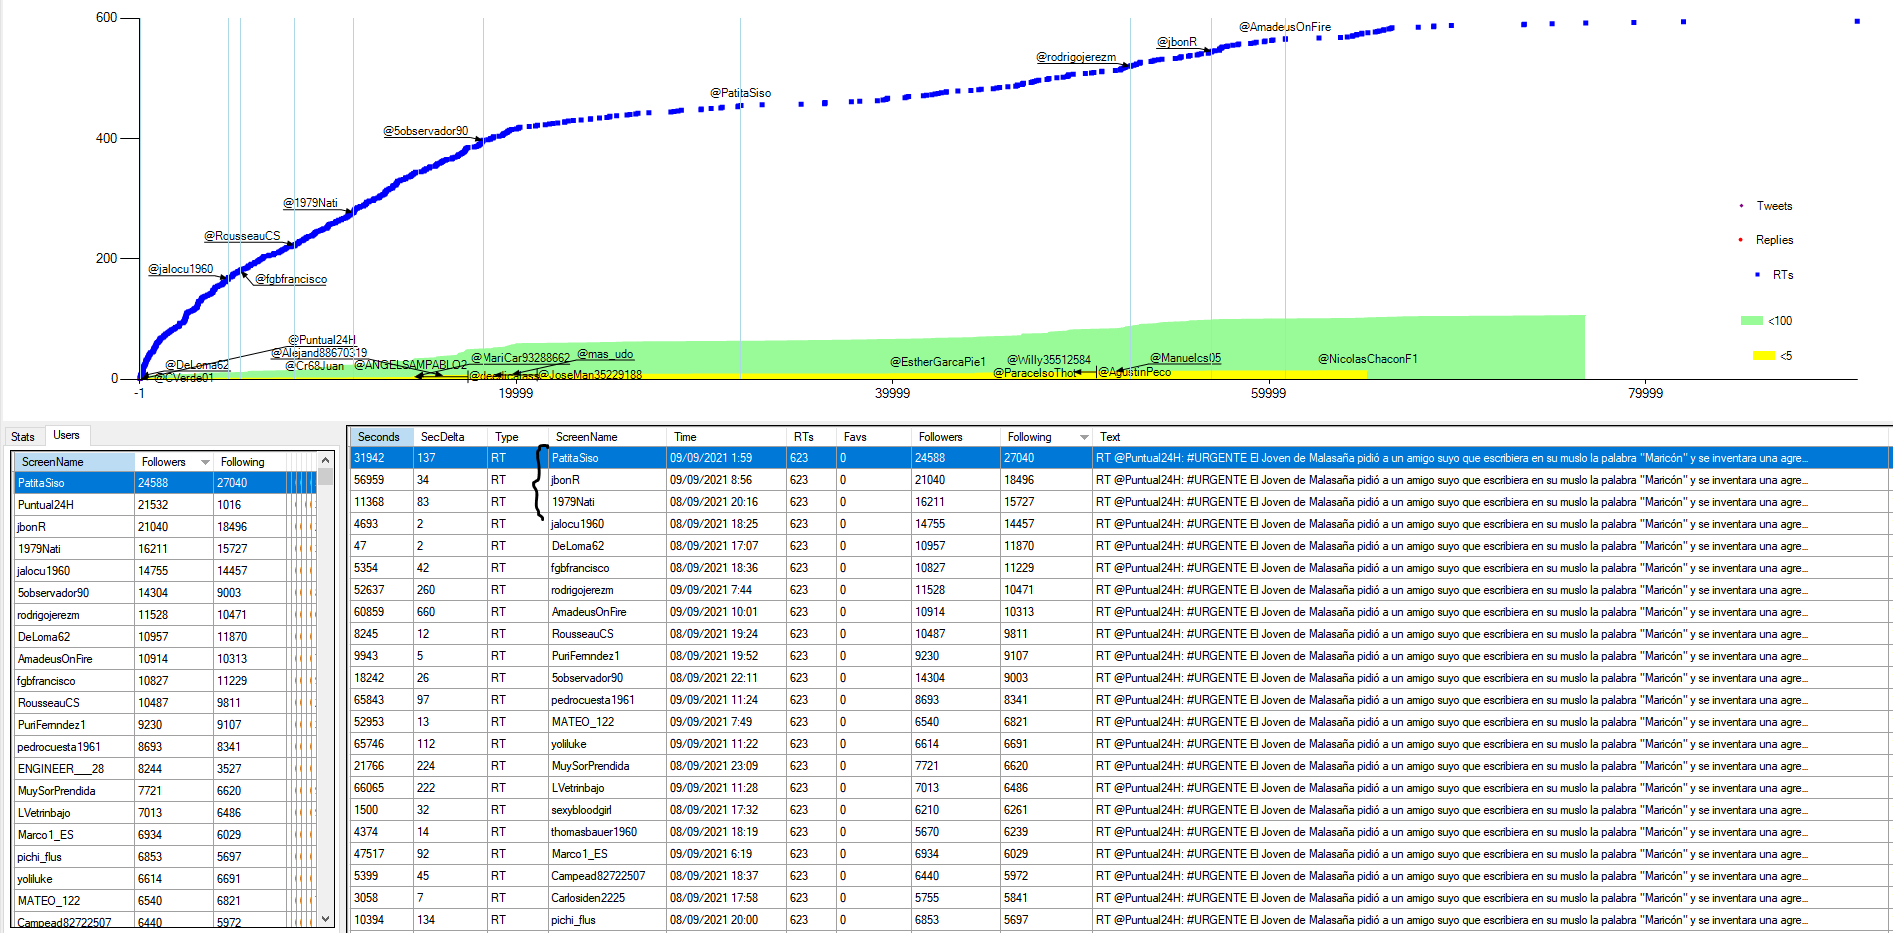This screenshot has height=933, width=1893.
Task: Sort tweets by the Seconds column header
Action: pos(379,437)
